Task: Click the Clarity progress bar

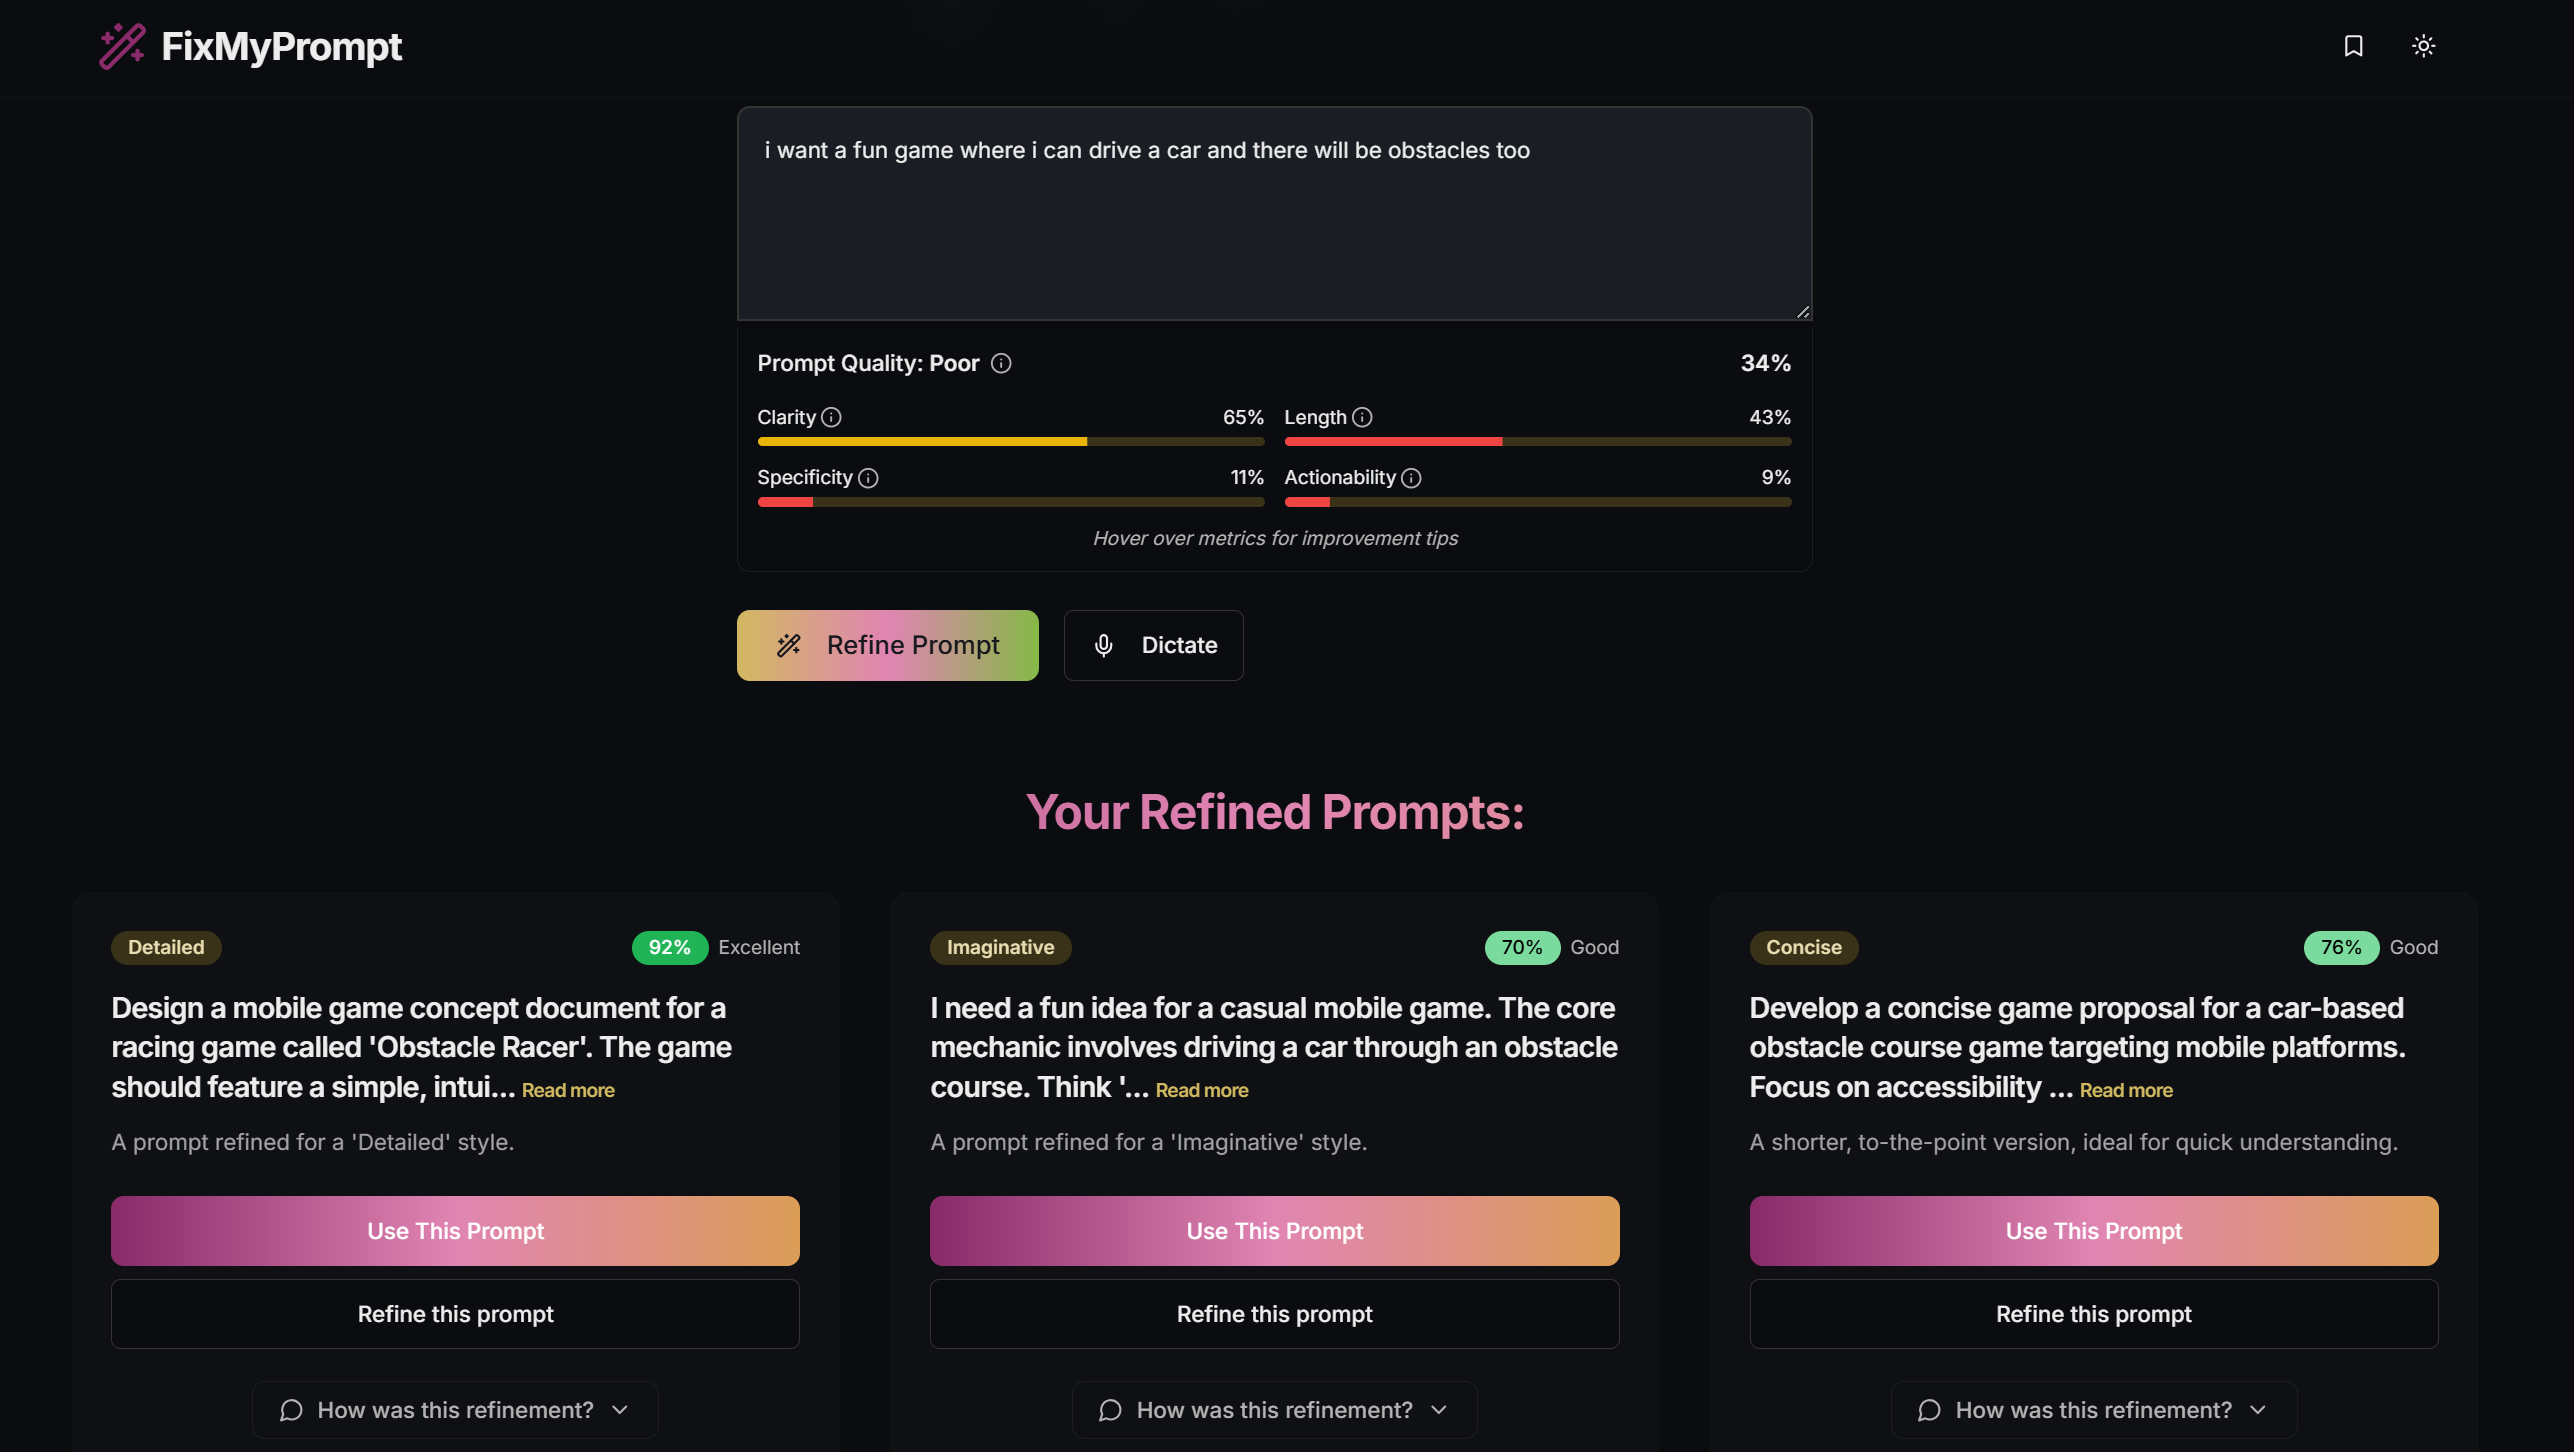Action: 1010,441
